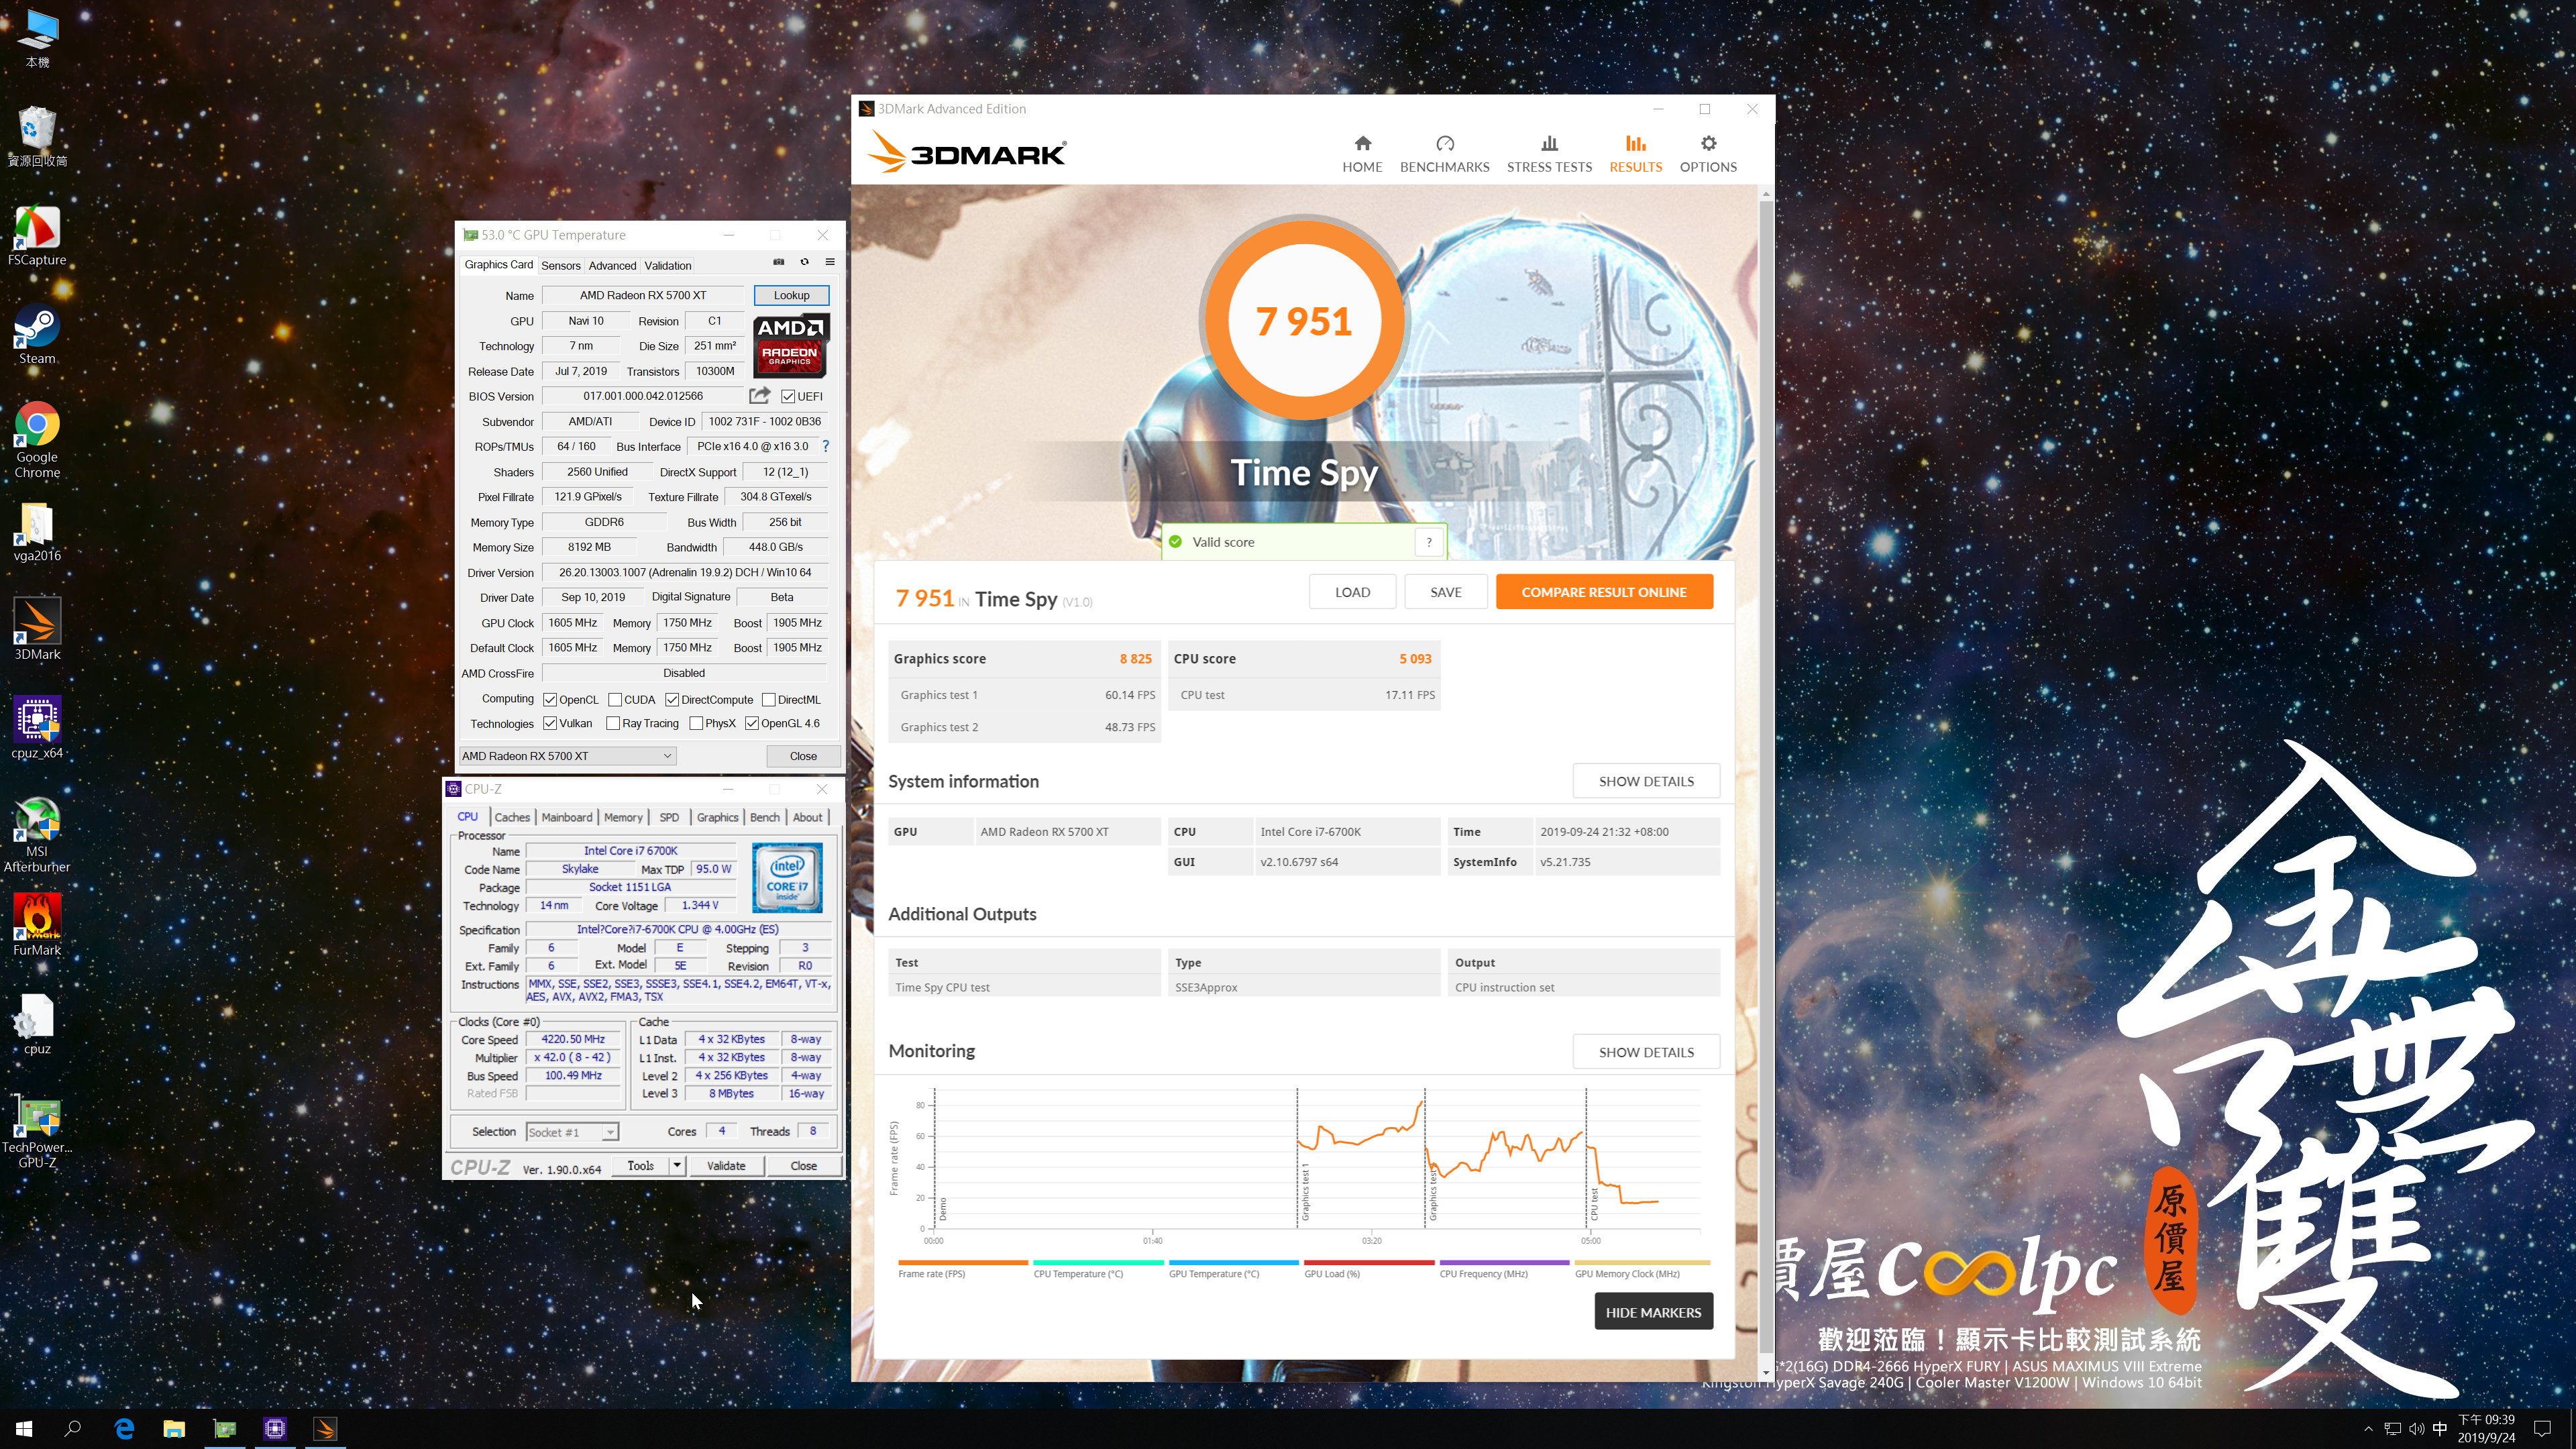Toggle Vulkan checkbox
The height and width of the screenshot is (1449, 2576).
[x=550, y=723]
